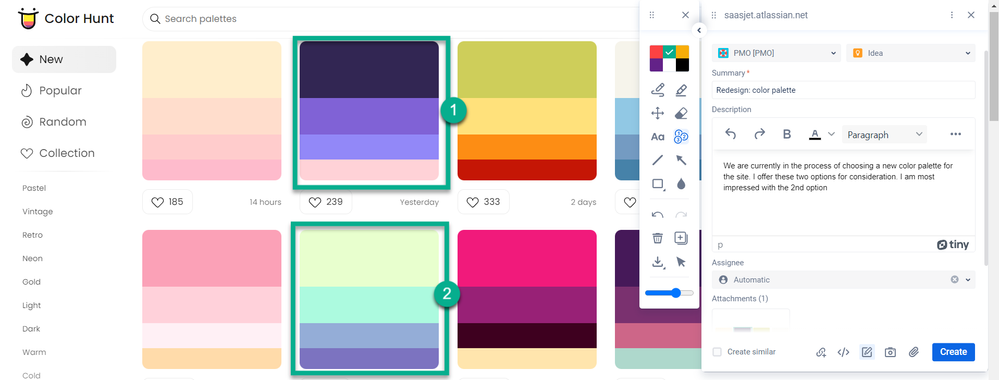Image resolution: width=999 pixels, height=380 pixels.
Task: Select the blur droplet tool
Action: click(x=680, y=184)
